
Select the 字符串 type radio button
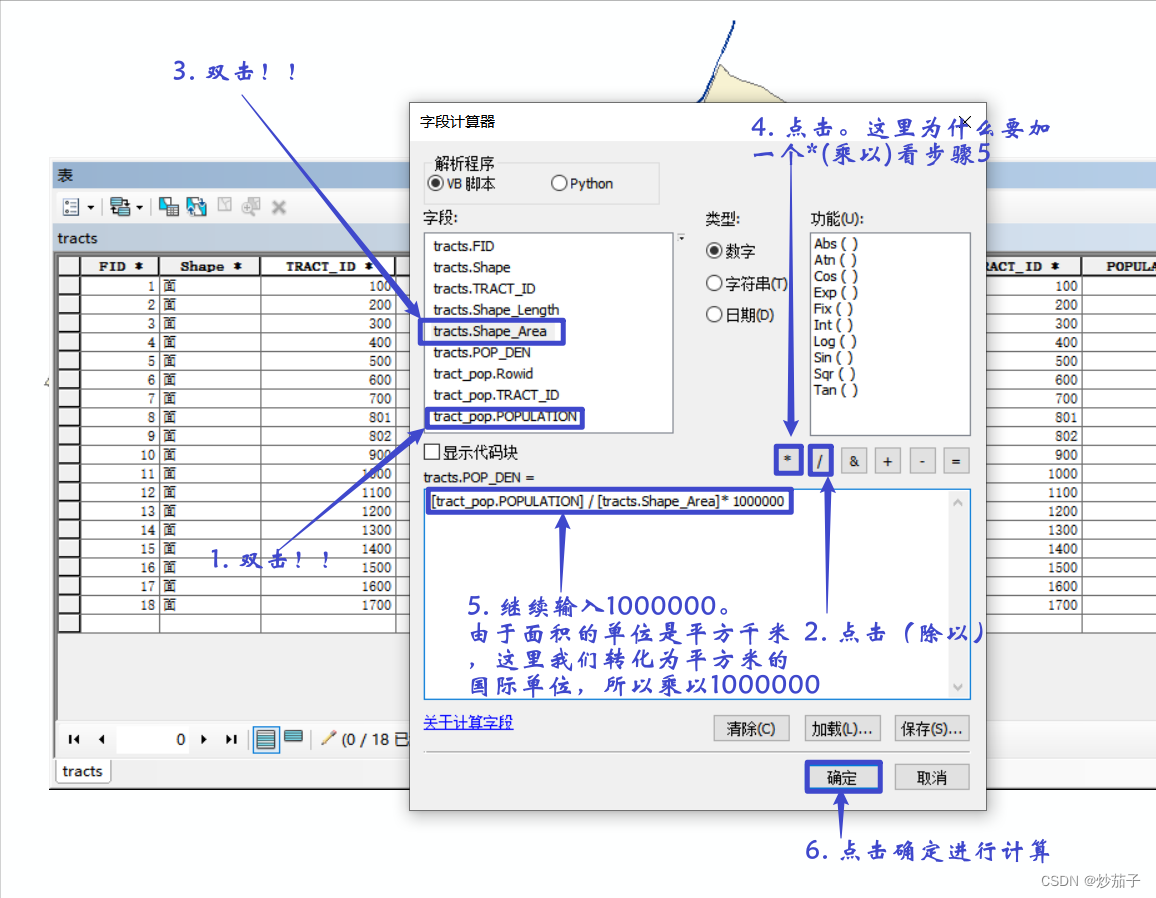pos(714,283)
